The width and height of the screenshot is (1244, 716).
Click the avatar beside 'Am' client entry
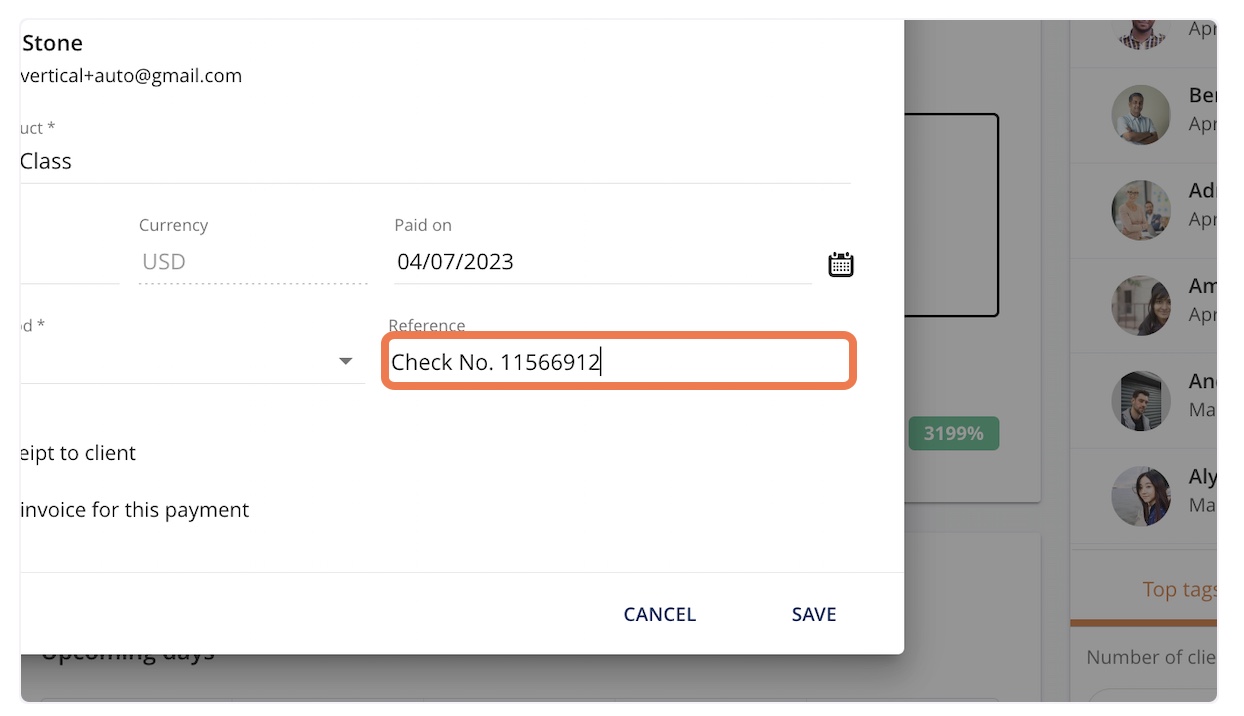tap(1141, 305)
